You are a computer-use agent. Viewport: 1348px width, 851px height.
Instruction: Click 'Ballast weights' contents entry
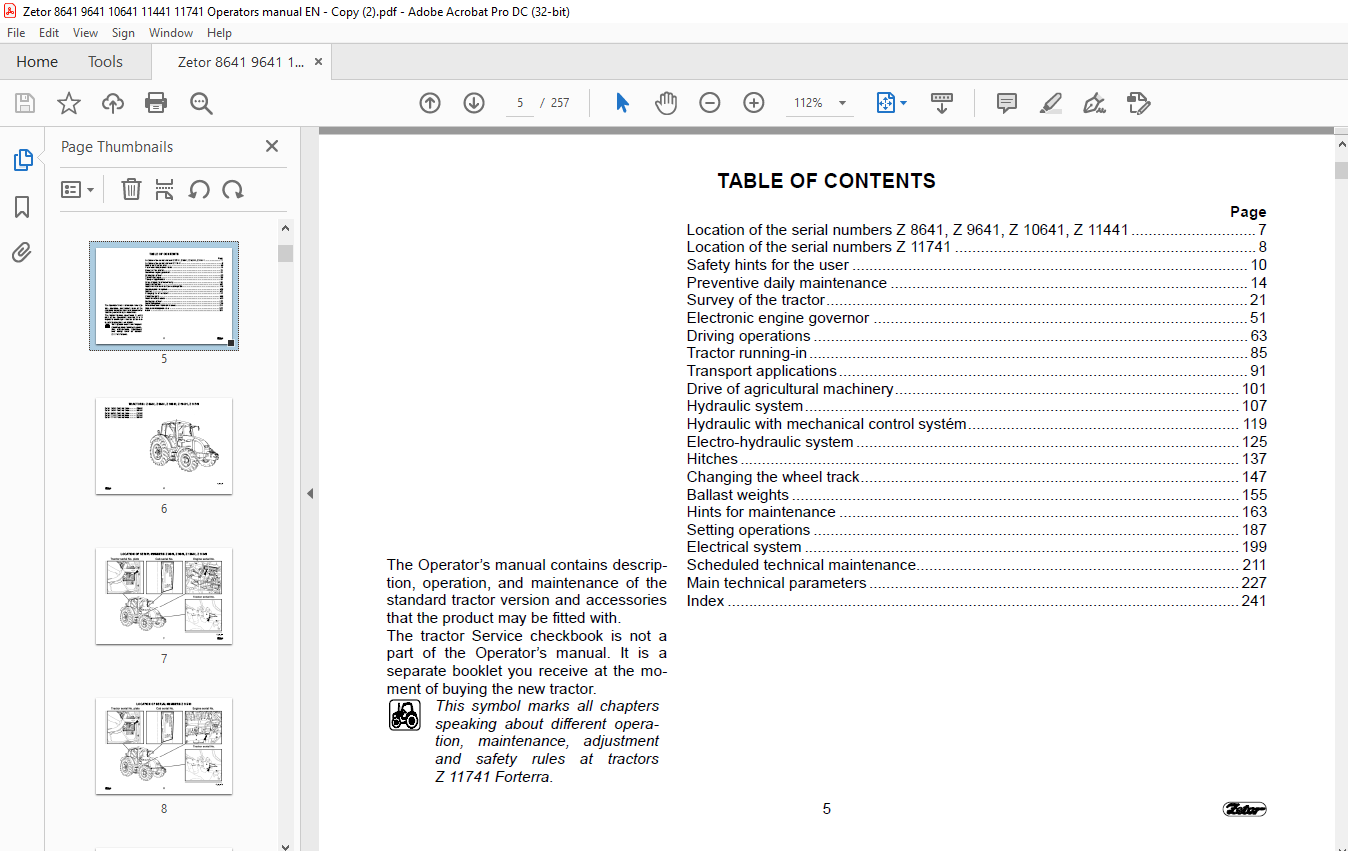[x=976, y=495]
